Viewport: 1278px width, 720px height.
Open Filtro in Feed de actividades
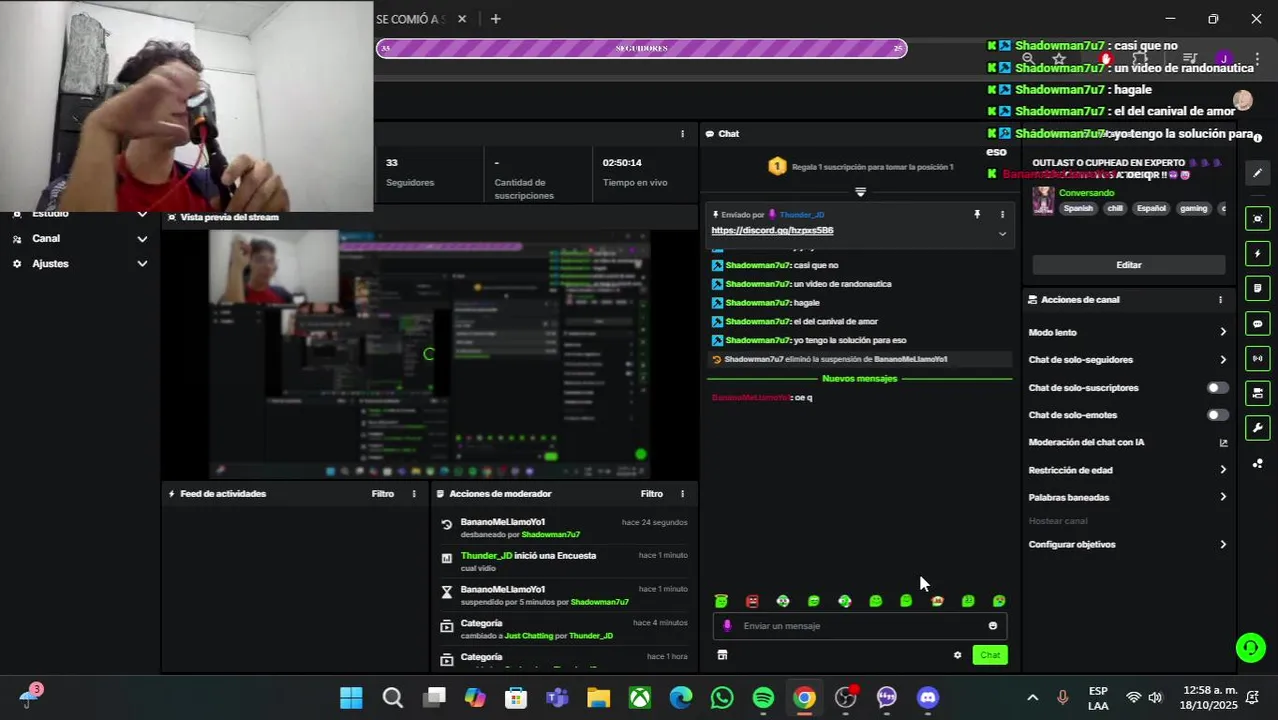383,494
